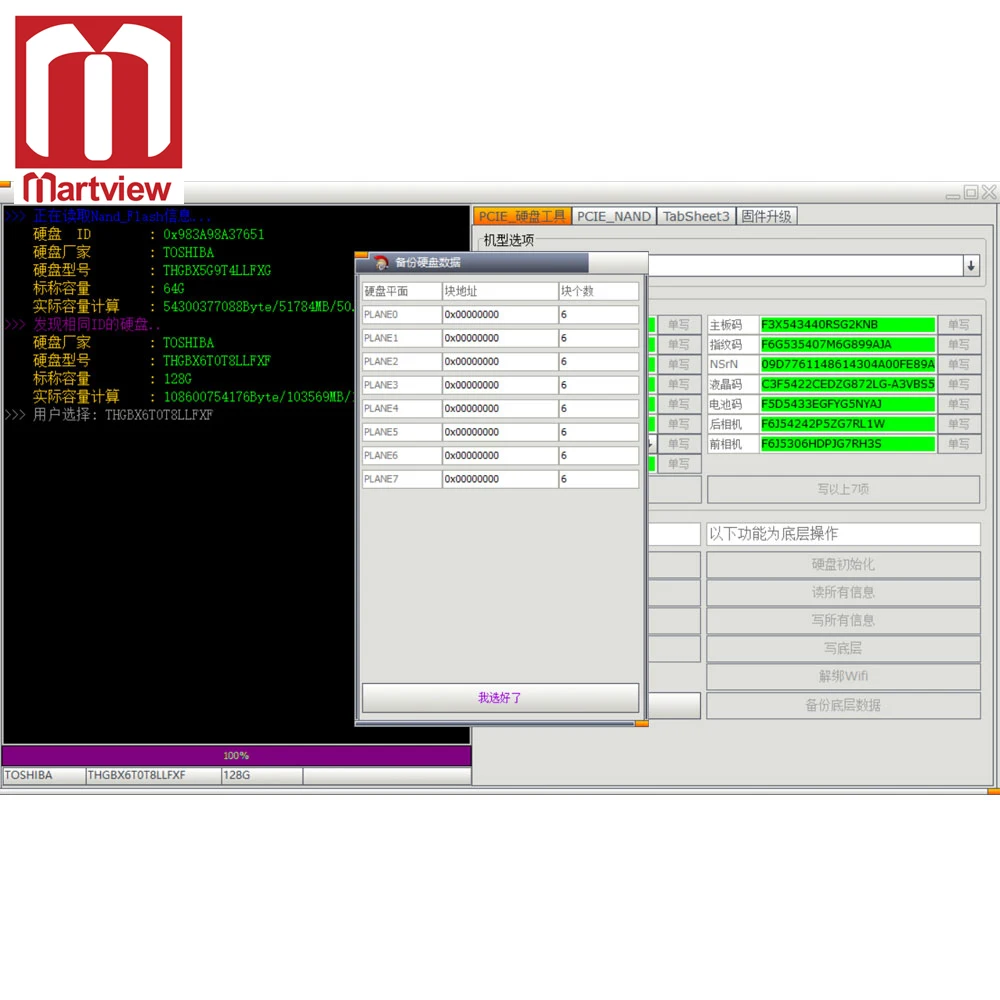Click THGBX6T0T8LLFXF in status bar
Viewport: 1000px width, 1000px height.
tap(153, 776)
